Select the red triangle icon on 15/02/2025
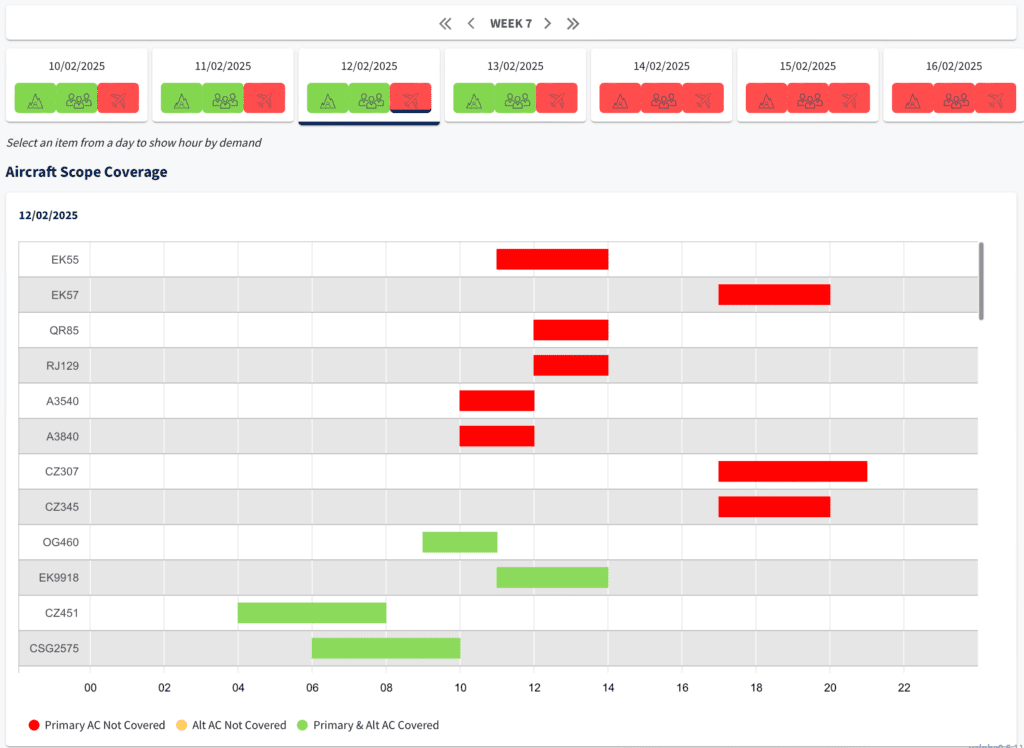Screen dimensions: 1024x748 point(766,98)
